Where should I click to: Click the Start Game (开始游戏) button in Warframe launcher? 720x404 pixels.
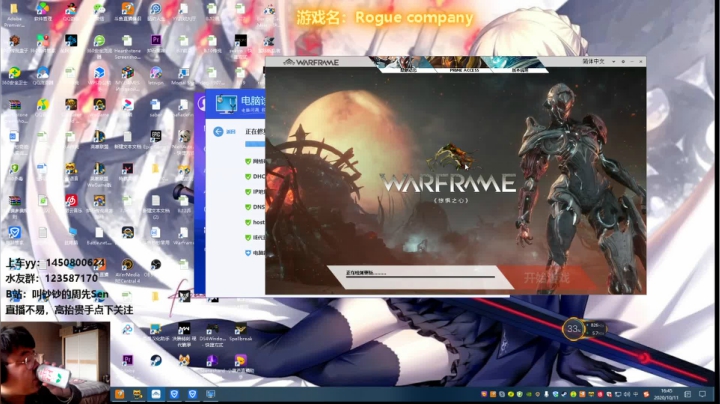pos(546,278)
